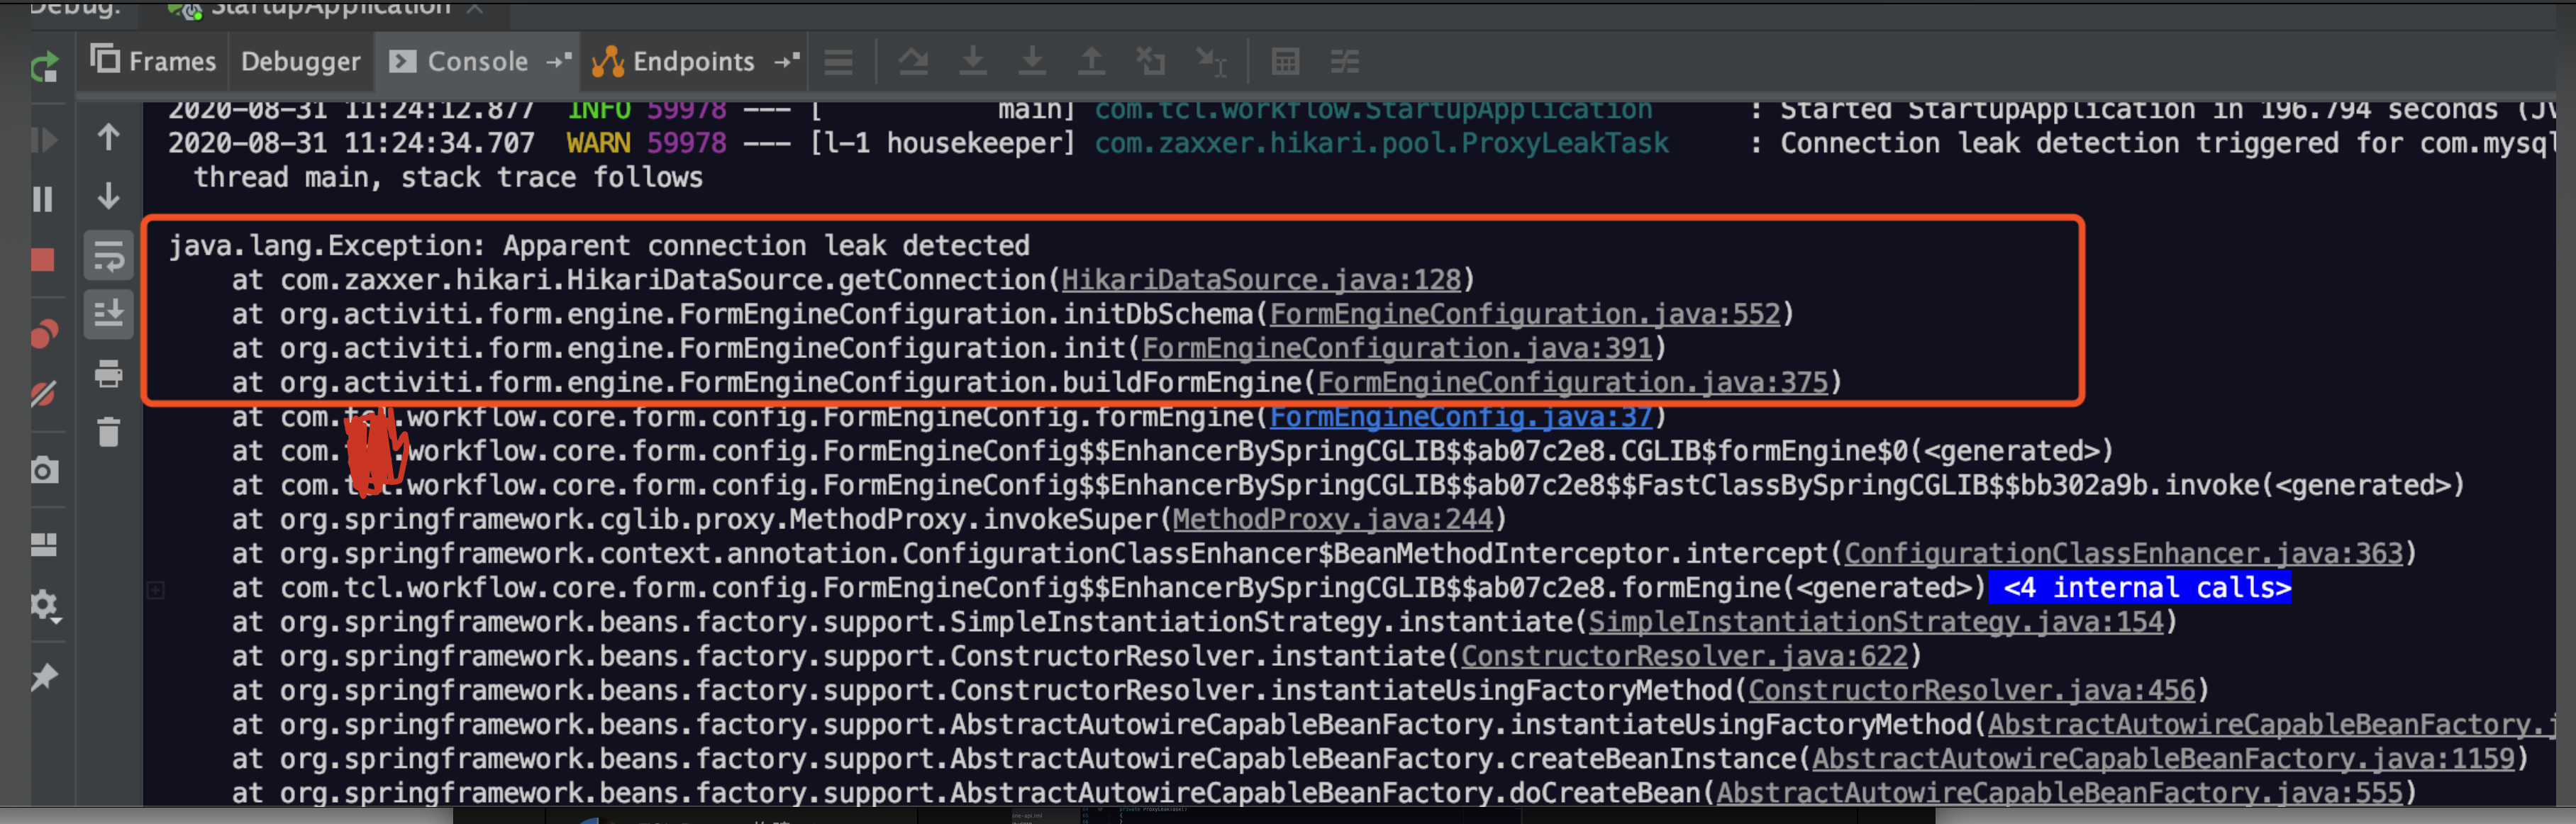This screenshot has height=824, width=2576.
Task: Print the console output
Action: point(108,374)
